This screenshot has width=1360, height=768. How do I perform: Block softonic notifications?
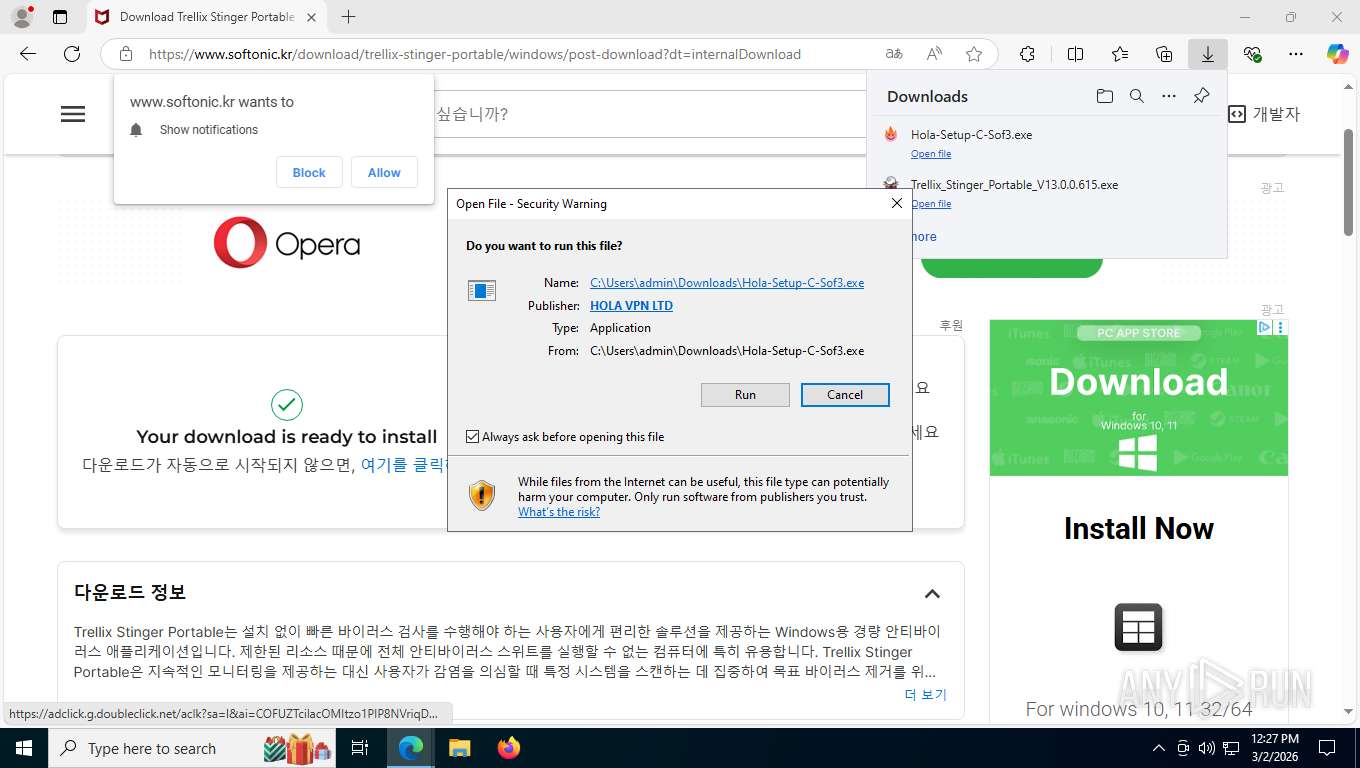(x=309, y=172)
